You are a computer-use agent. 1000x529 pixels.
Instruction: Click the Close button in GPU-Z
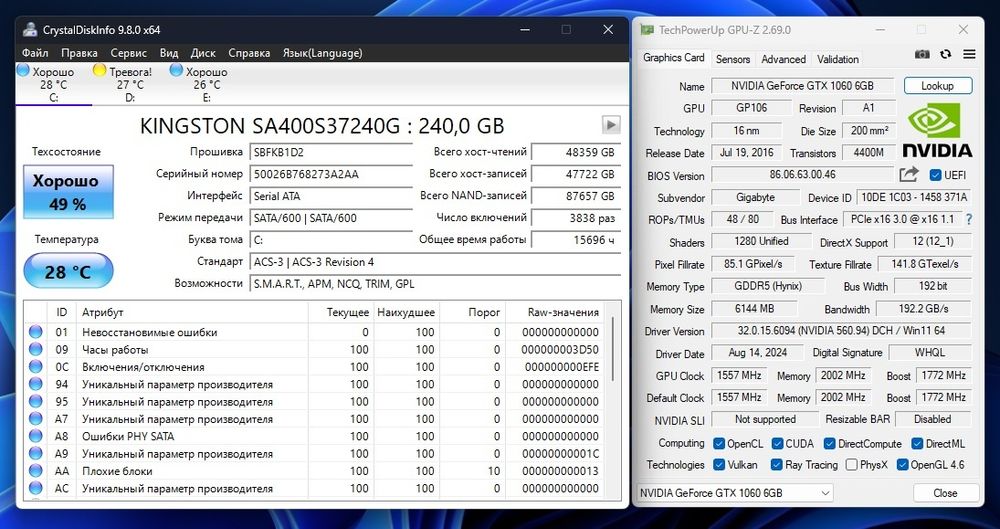click(945, 493)
